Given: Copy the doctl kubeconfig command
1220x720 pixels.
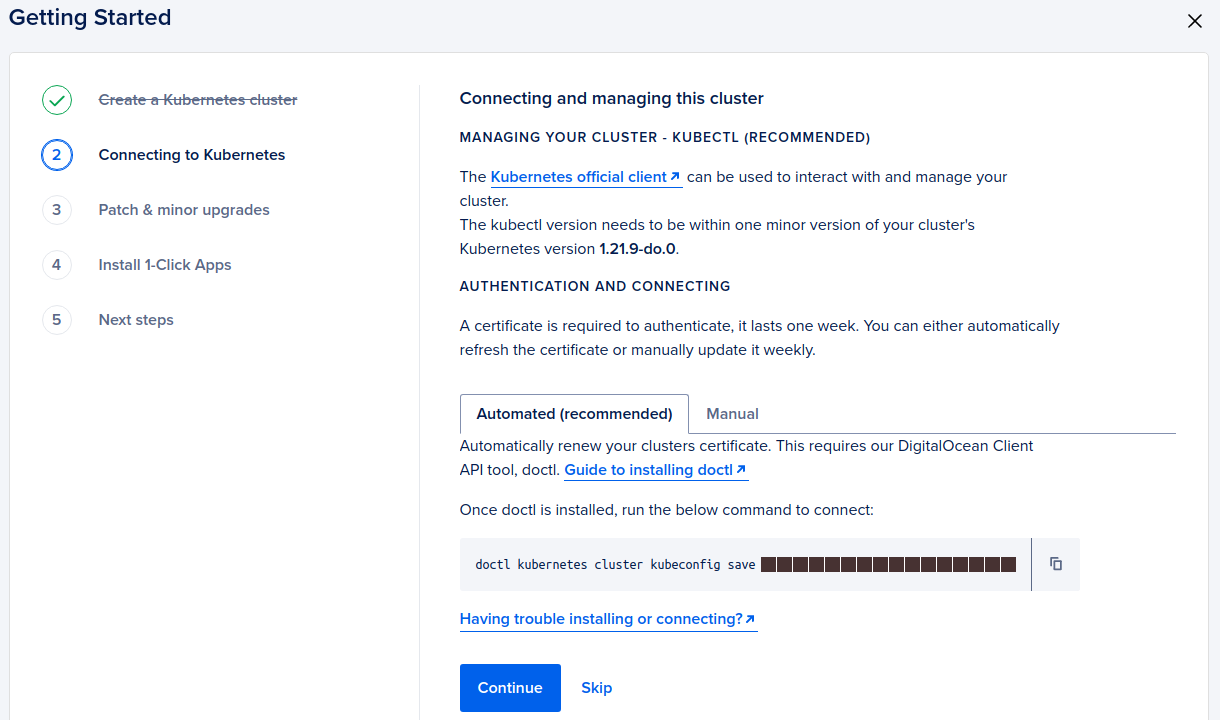Looking at the screenshot, I should coord(1055,564).
